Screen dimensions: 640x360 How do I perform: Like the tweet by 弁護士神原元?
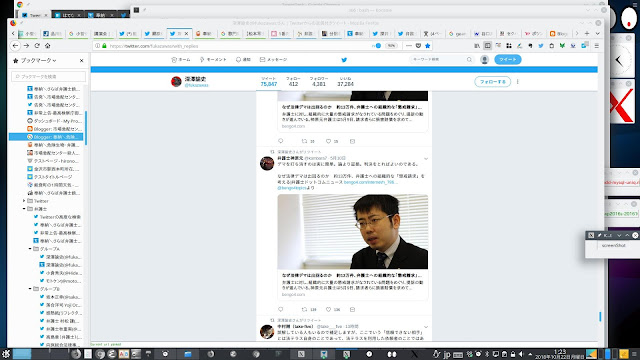[x=328, y=309]
